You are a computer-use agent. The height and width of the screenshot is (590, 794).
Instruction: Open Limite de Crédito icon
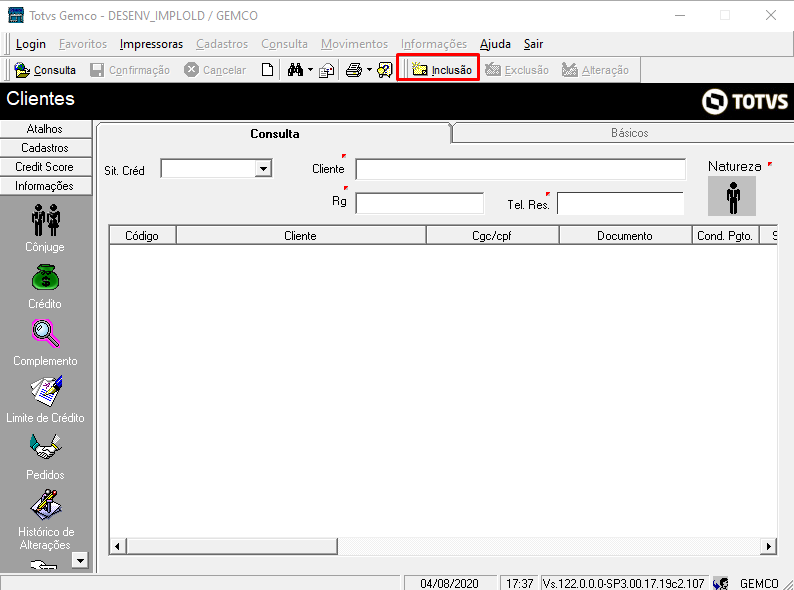coord(46,390)
